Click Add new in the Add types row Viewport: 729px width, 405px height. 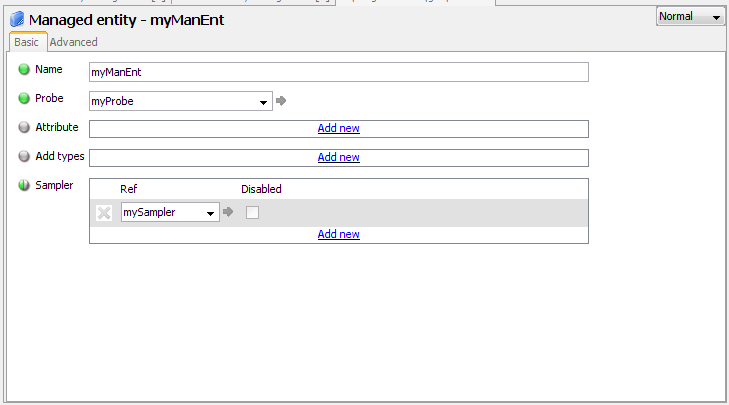pyautogui.click(x=338, y=157)
